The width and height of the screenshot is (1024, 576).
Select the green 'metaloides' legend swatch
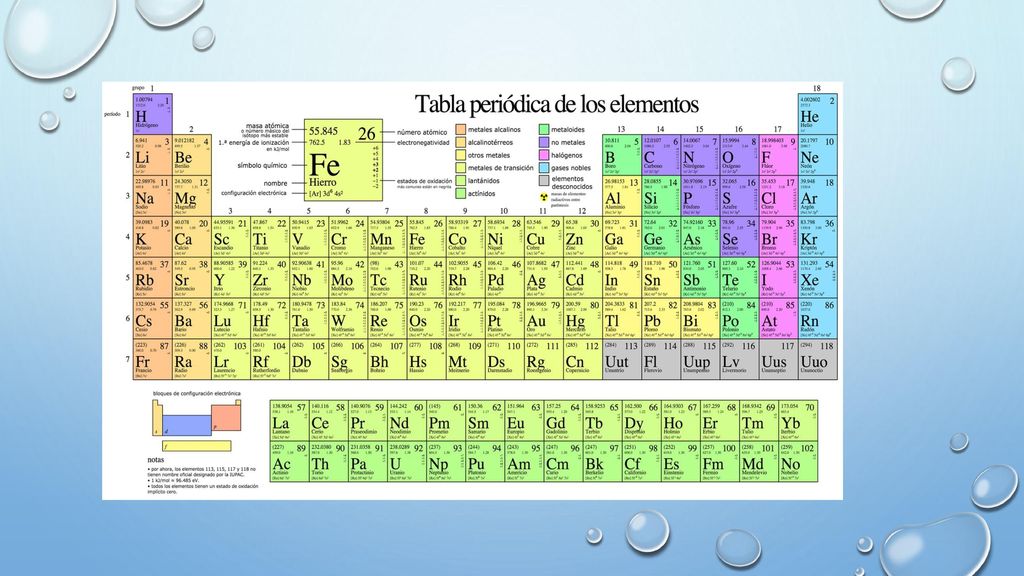[x=544, y=129]
